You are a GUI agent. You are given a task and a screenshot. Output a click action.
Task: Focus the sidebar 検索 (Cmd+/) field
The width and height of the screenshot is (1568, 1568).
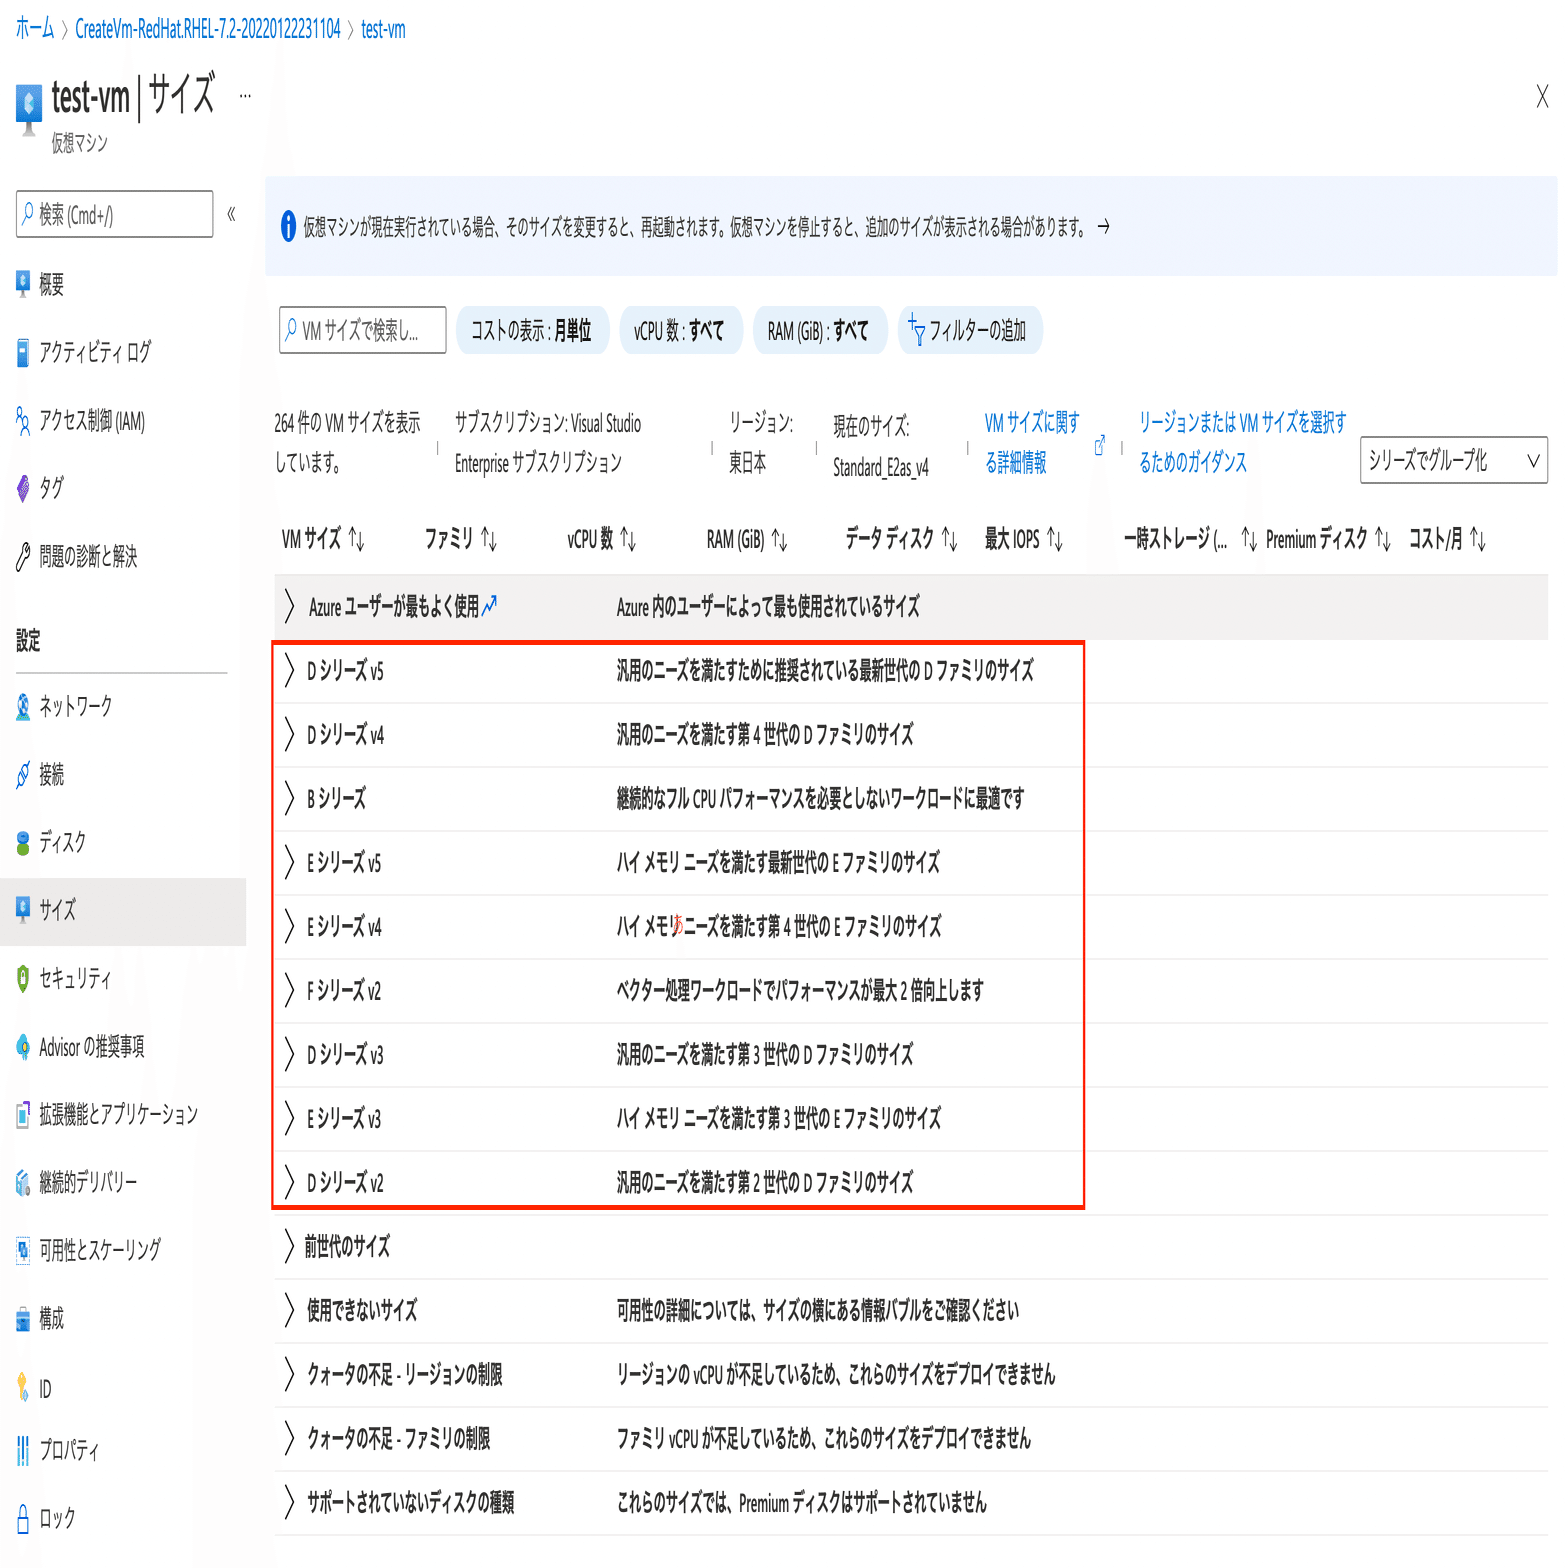pyautogui.click(x=115, y=214)
